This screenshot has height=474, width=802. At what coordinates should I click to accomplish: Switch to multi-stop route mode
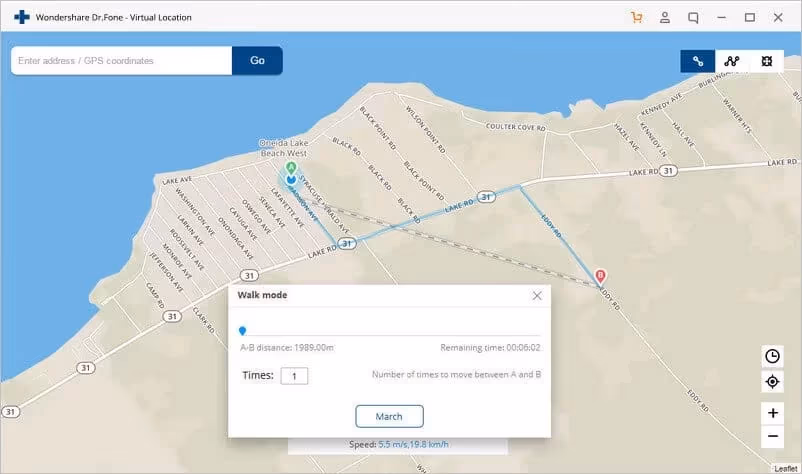tap(732, 61)
